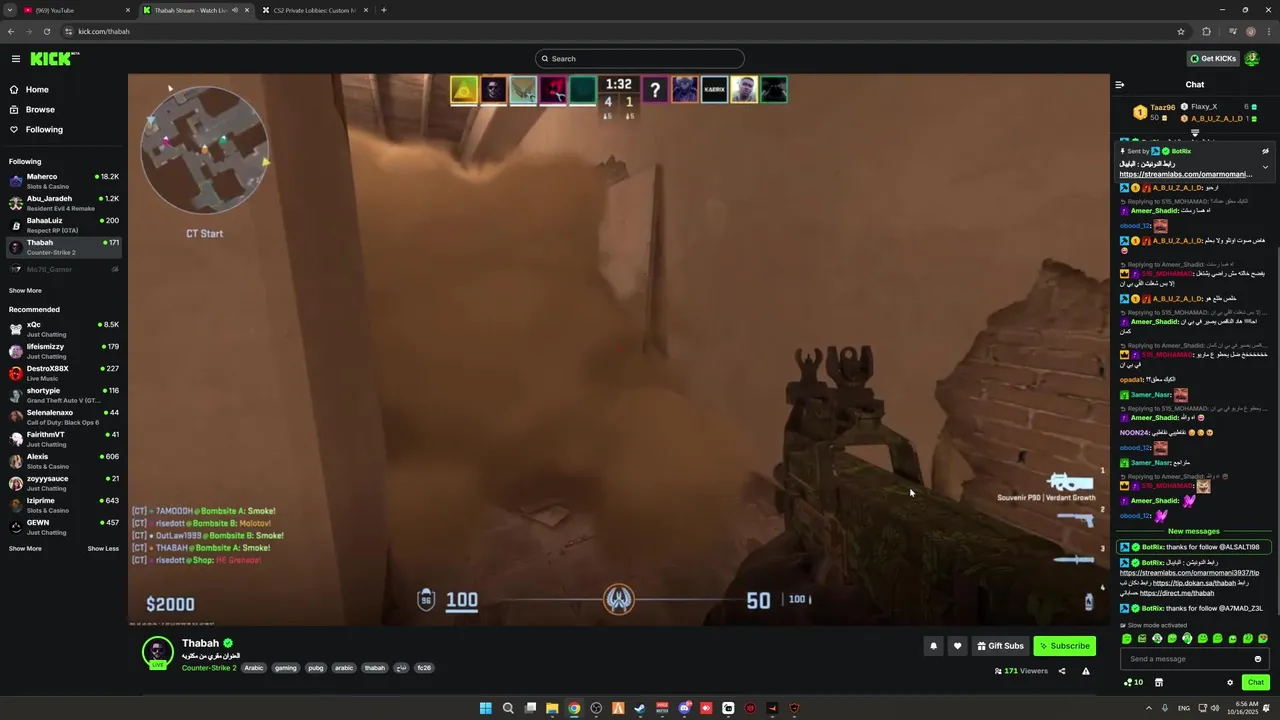Select the pubg stream tag

pyautogui.click(x=316, y=668)
